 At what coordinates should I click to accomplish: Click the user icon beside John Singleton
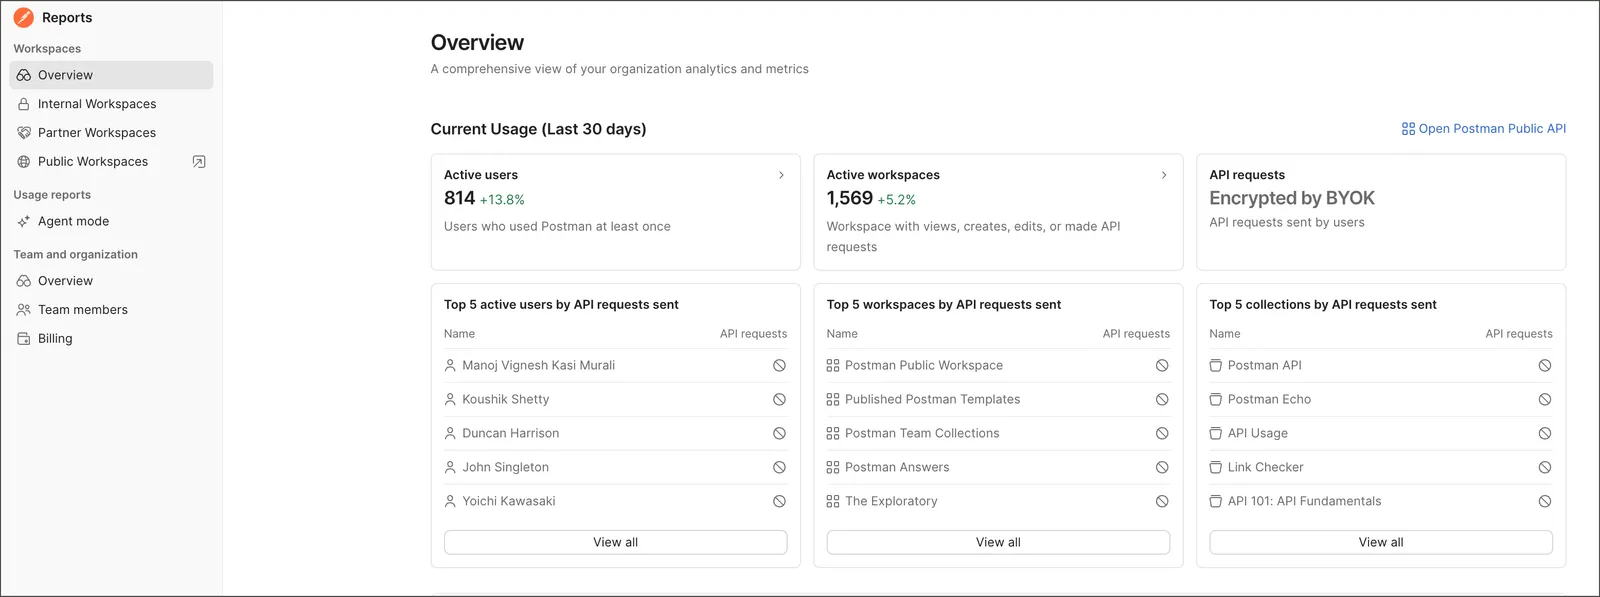point(450,468)
